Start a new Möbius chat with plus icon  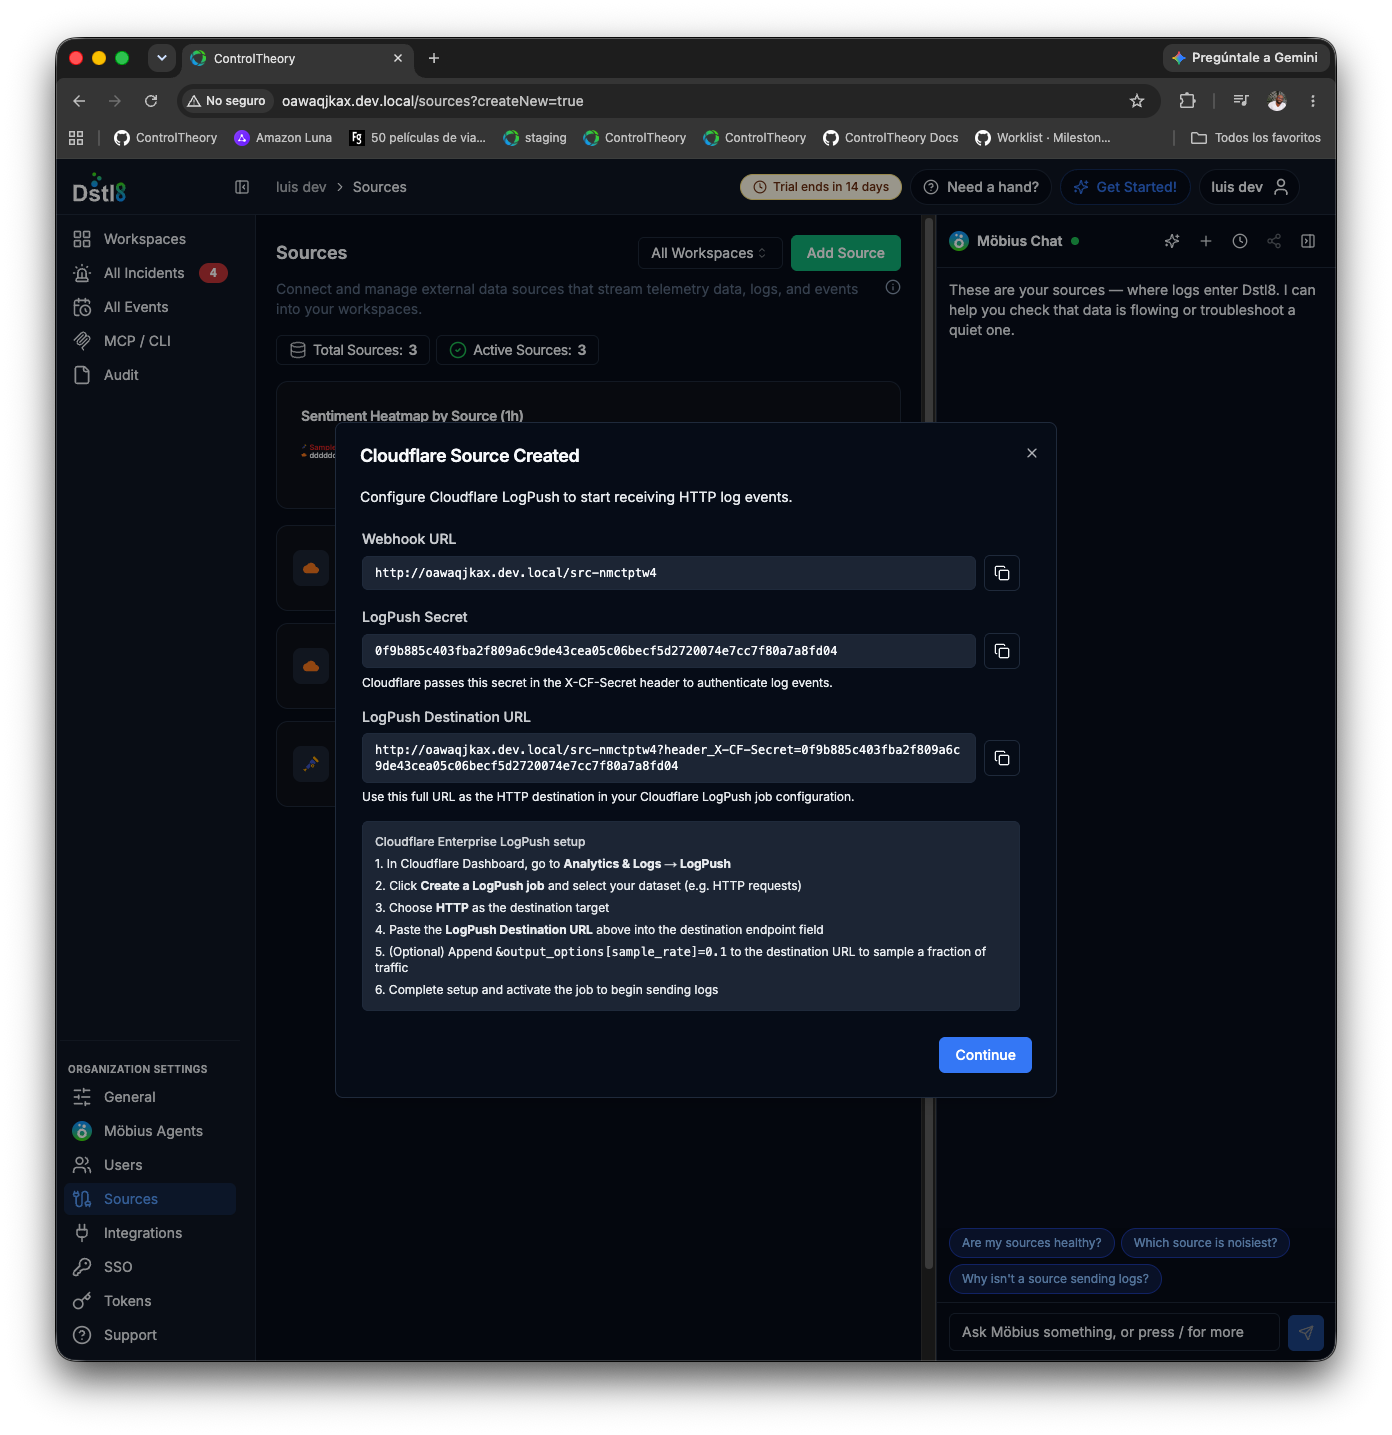[1206, 241]
